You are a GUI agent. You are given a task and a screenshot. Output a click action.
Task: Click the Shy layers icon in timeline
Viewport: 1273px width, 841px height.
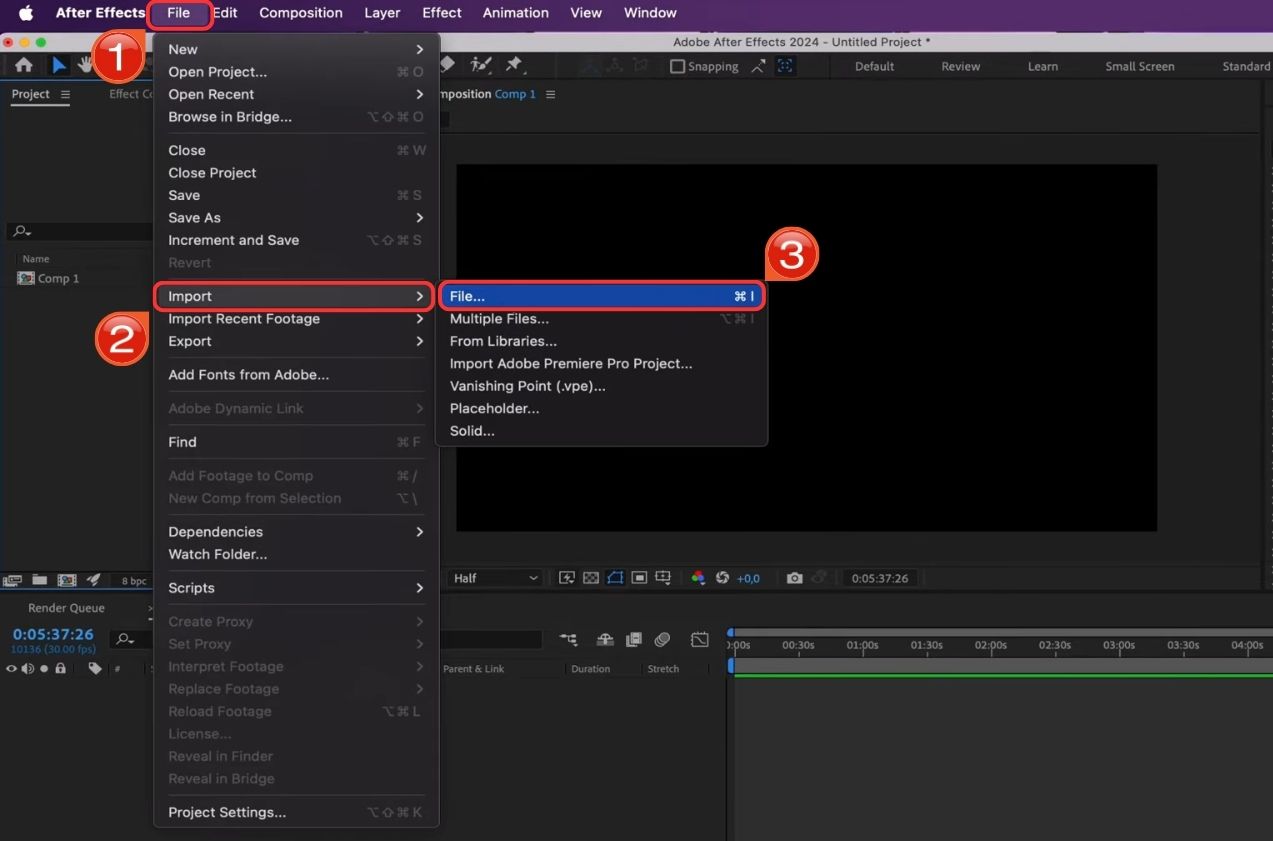pos(605,640)
